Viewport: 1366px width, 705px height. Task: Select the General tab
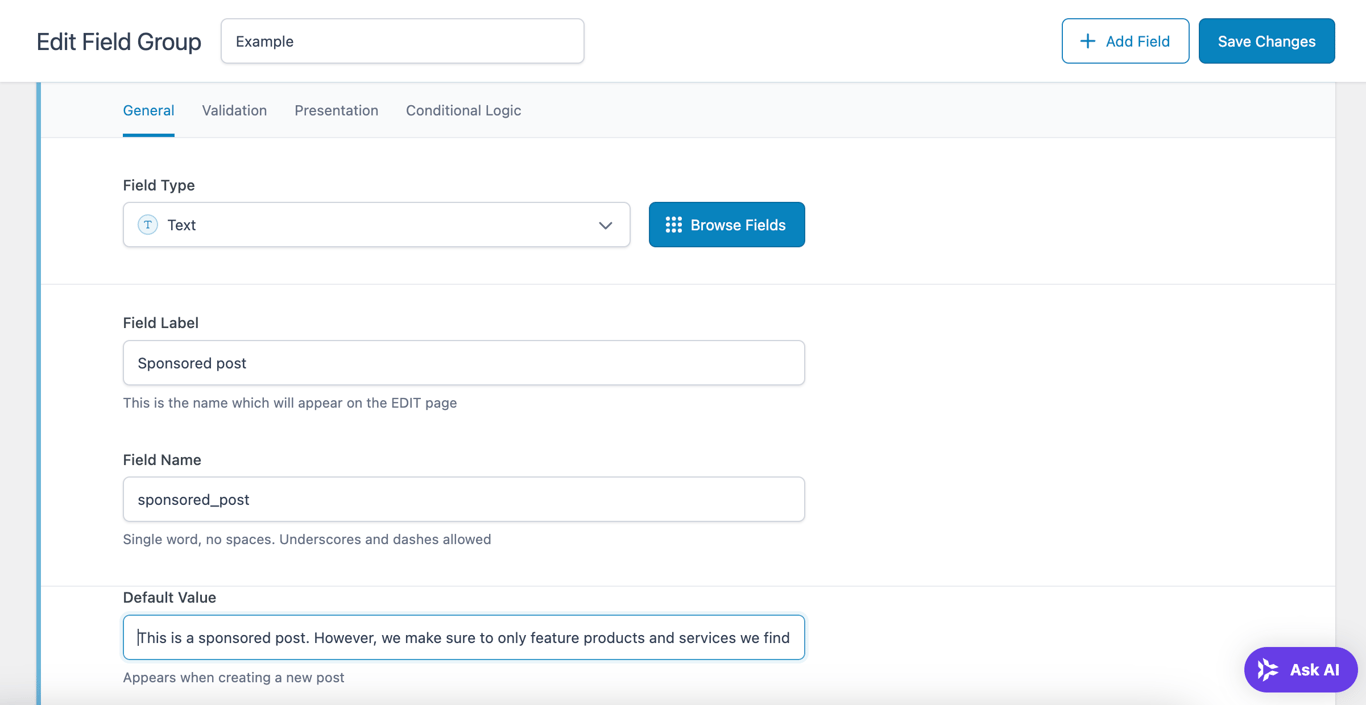tap(148, 110)
